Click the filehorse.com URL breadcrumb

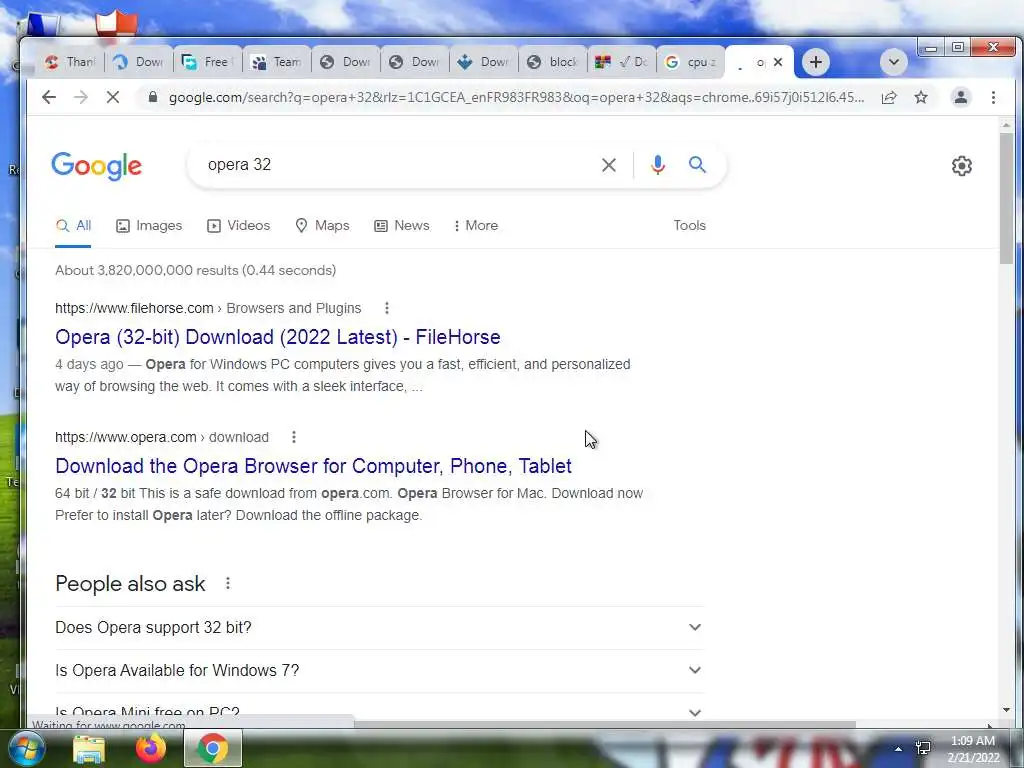pyautogui.click(x=208, y=308)
